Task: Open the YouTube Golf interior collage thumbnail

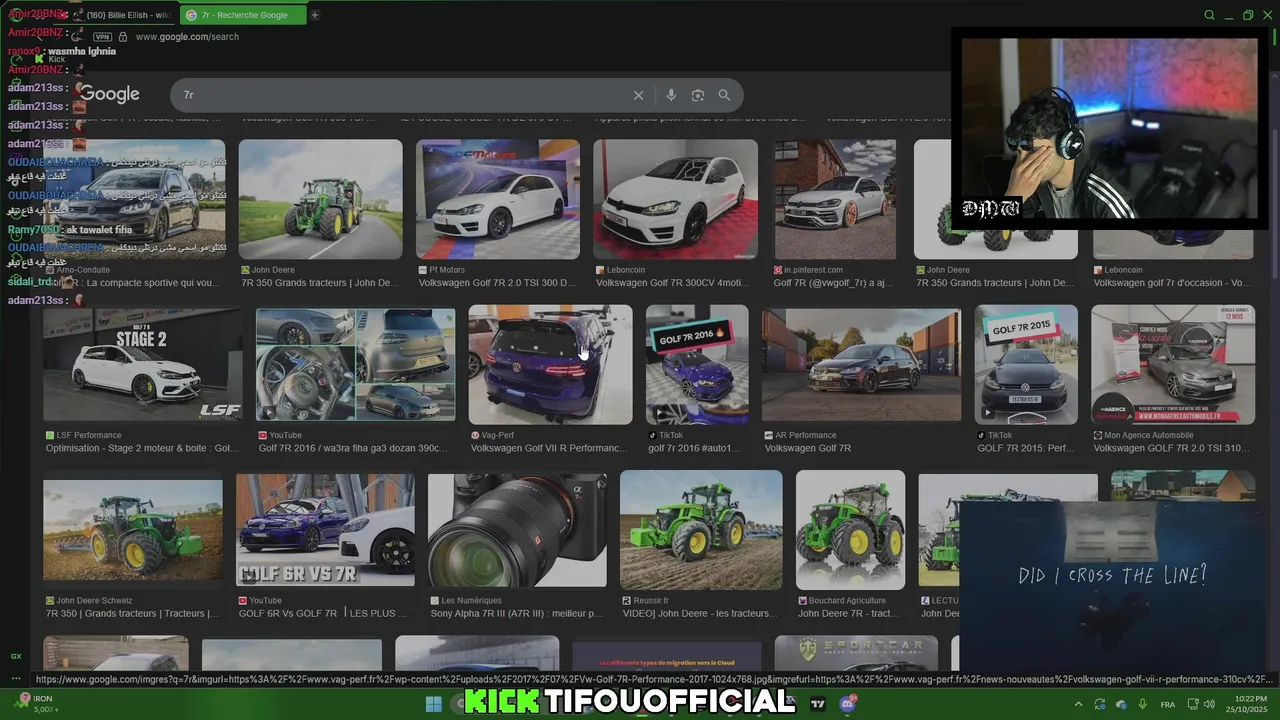Action: click(x=355, y=364)
